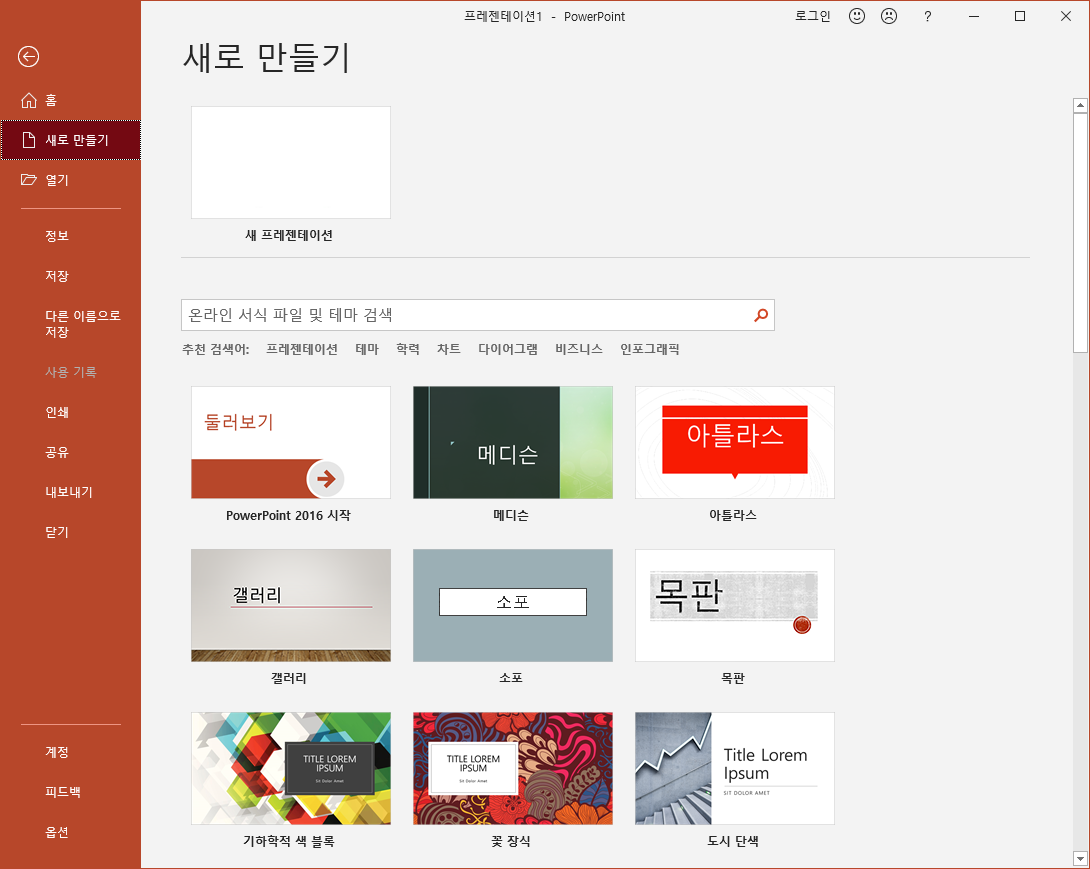The height and width of the screenshot is (869, 1090).
Task: Select 내보내기 in the sidebar
Action: coord(69,492)
